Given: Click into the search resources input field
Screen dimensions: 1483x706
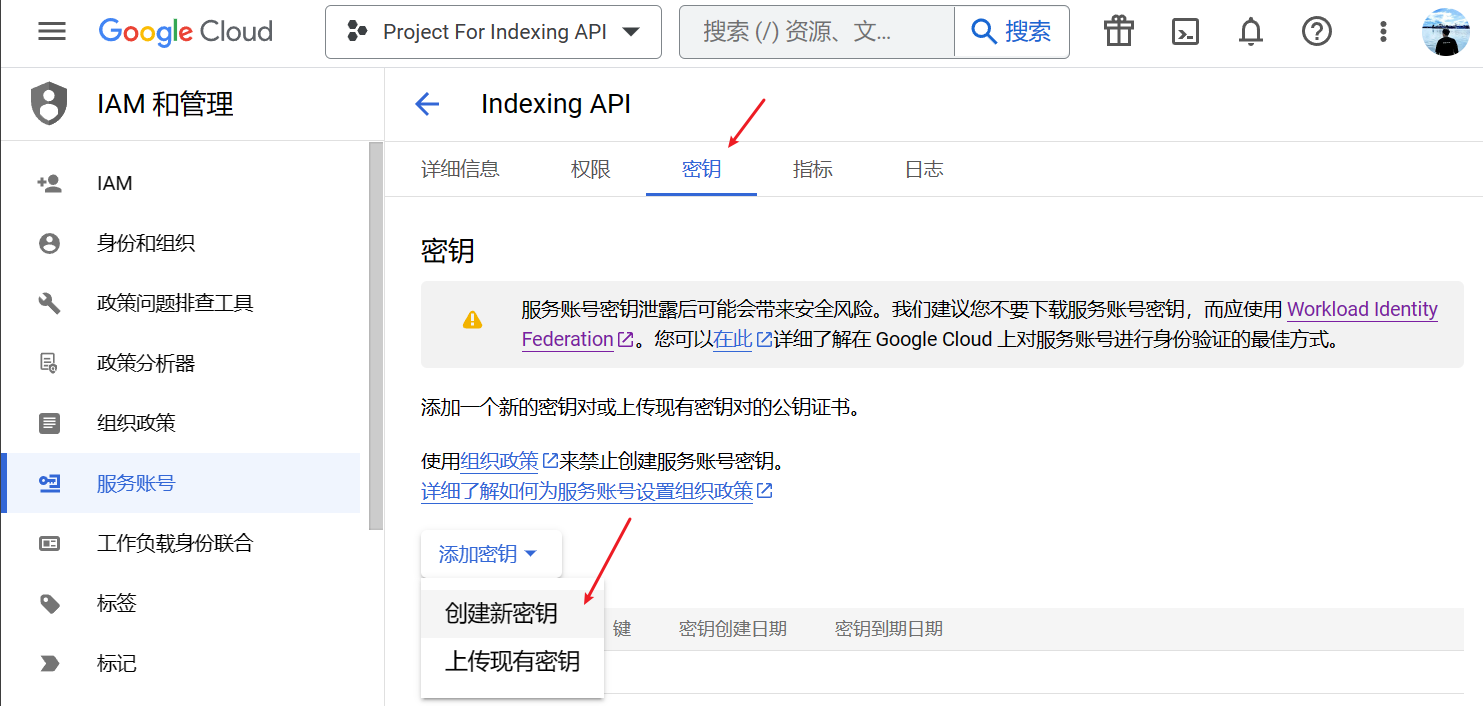Looking at the screenshot, I should (x=815, y=32).
